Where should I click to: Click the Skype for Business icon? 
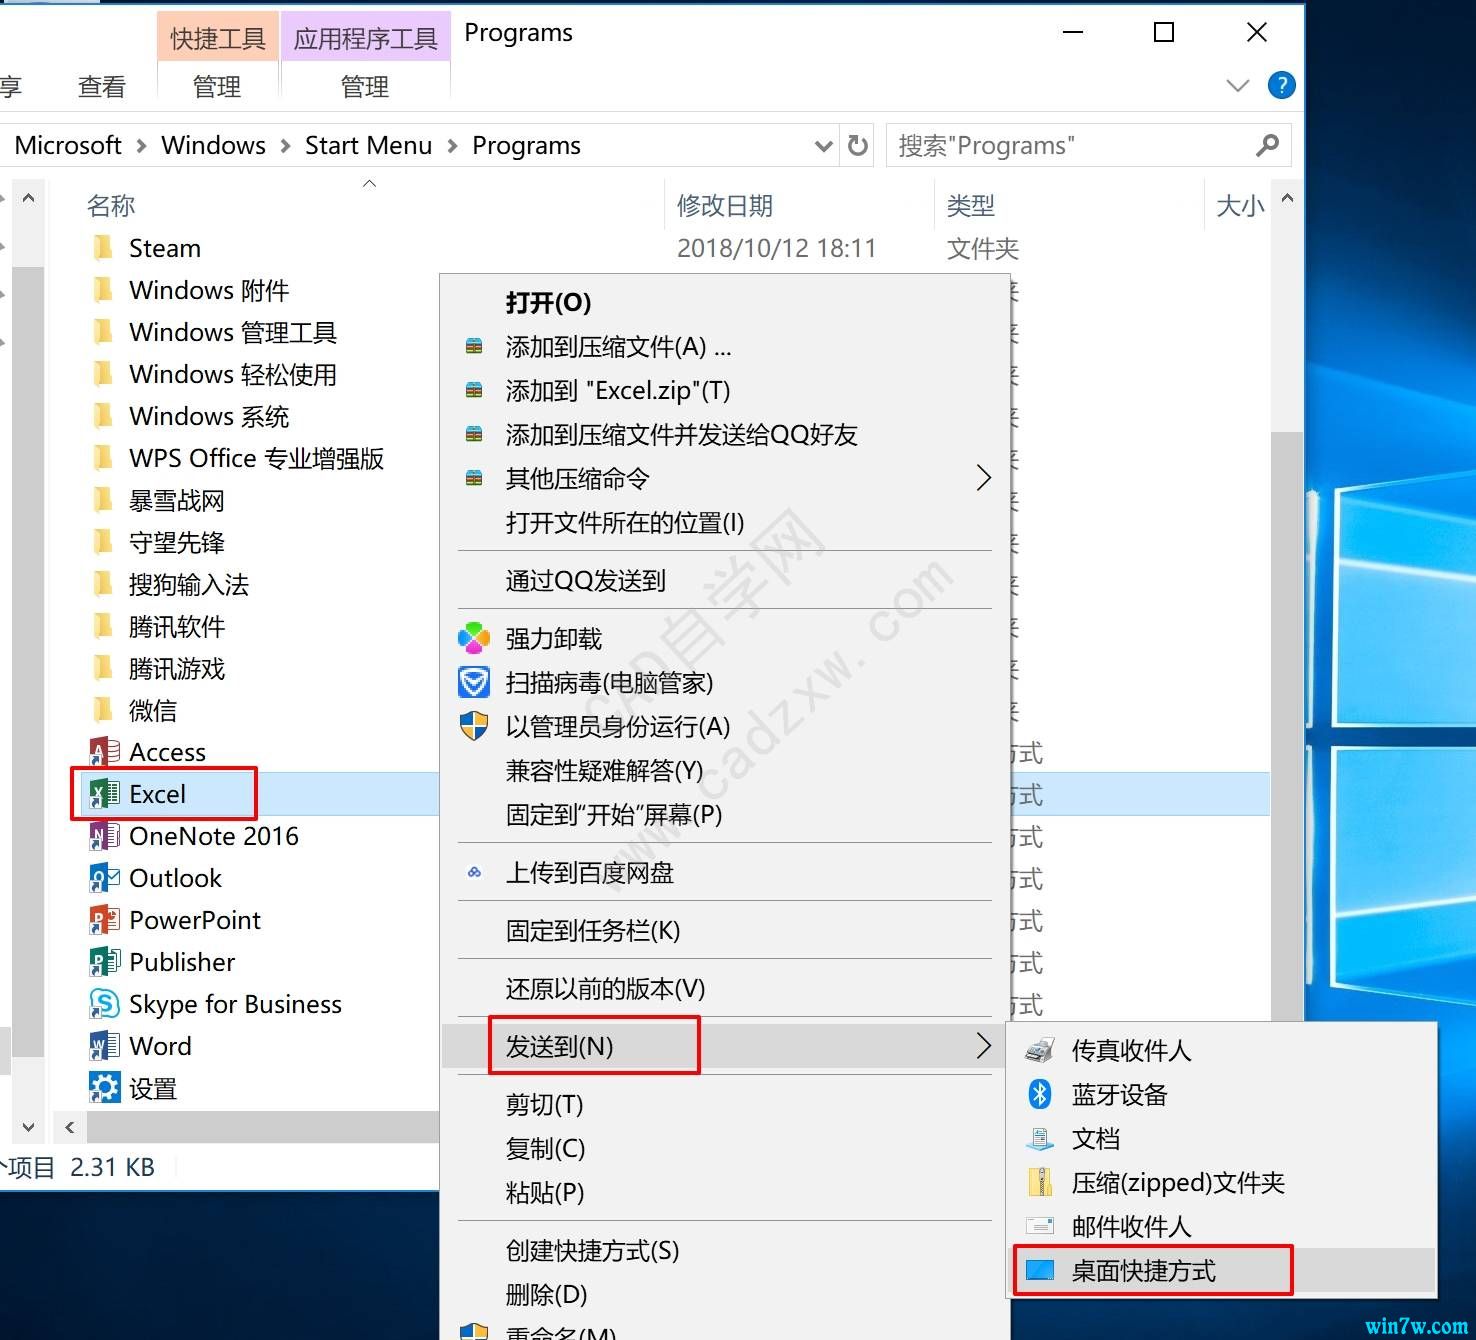pyautogui.click(x=104, y=1004)
